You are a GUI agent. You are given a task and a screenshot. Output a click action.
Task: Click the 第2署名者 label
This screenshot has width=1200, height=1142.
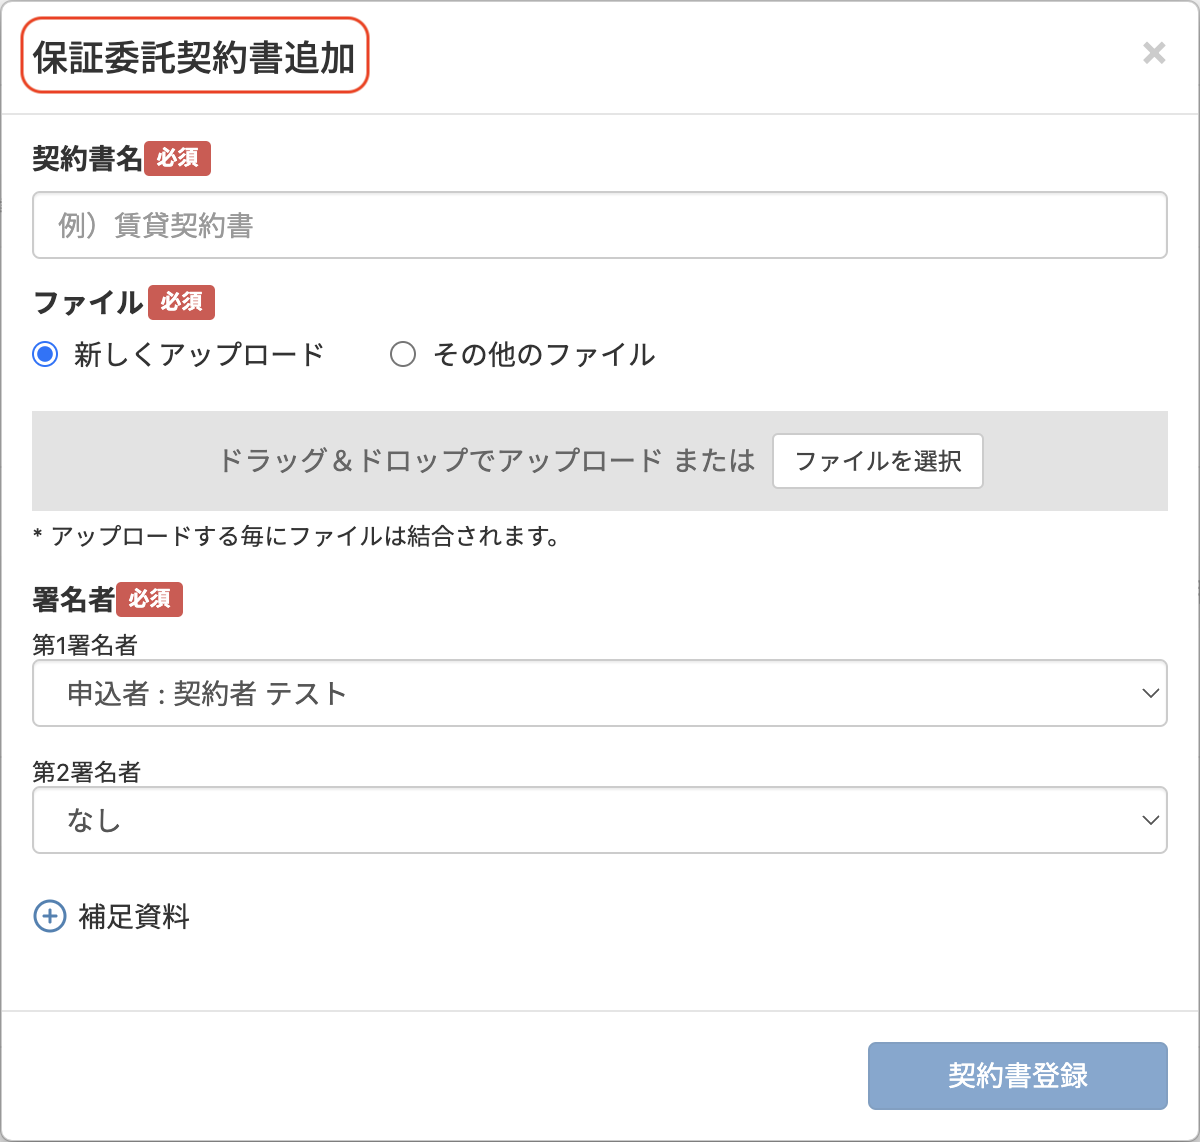(87, 772)
